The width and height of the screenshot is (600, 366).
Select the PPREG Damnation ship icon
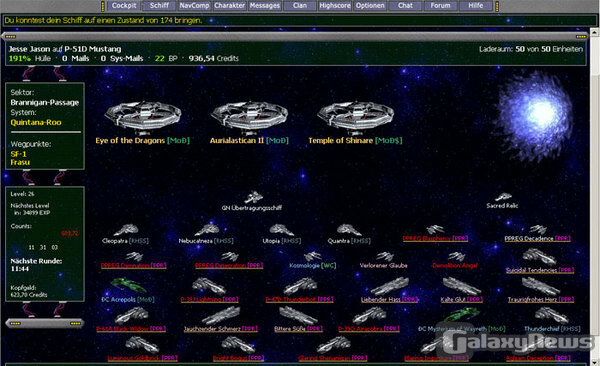(x=134, y=256)
